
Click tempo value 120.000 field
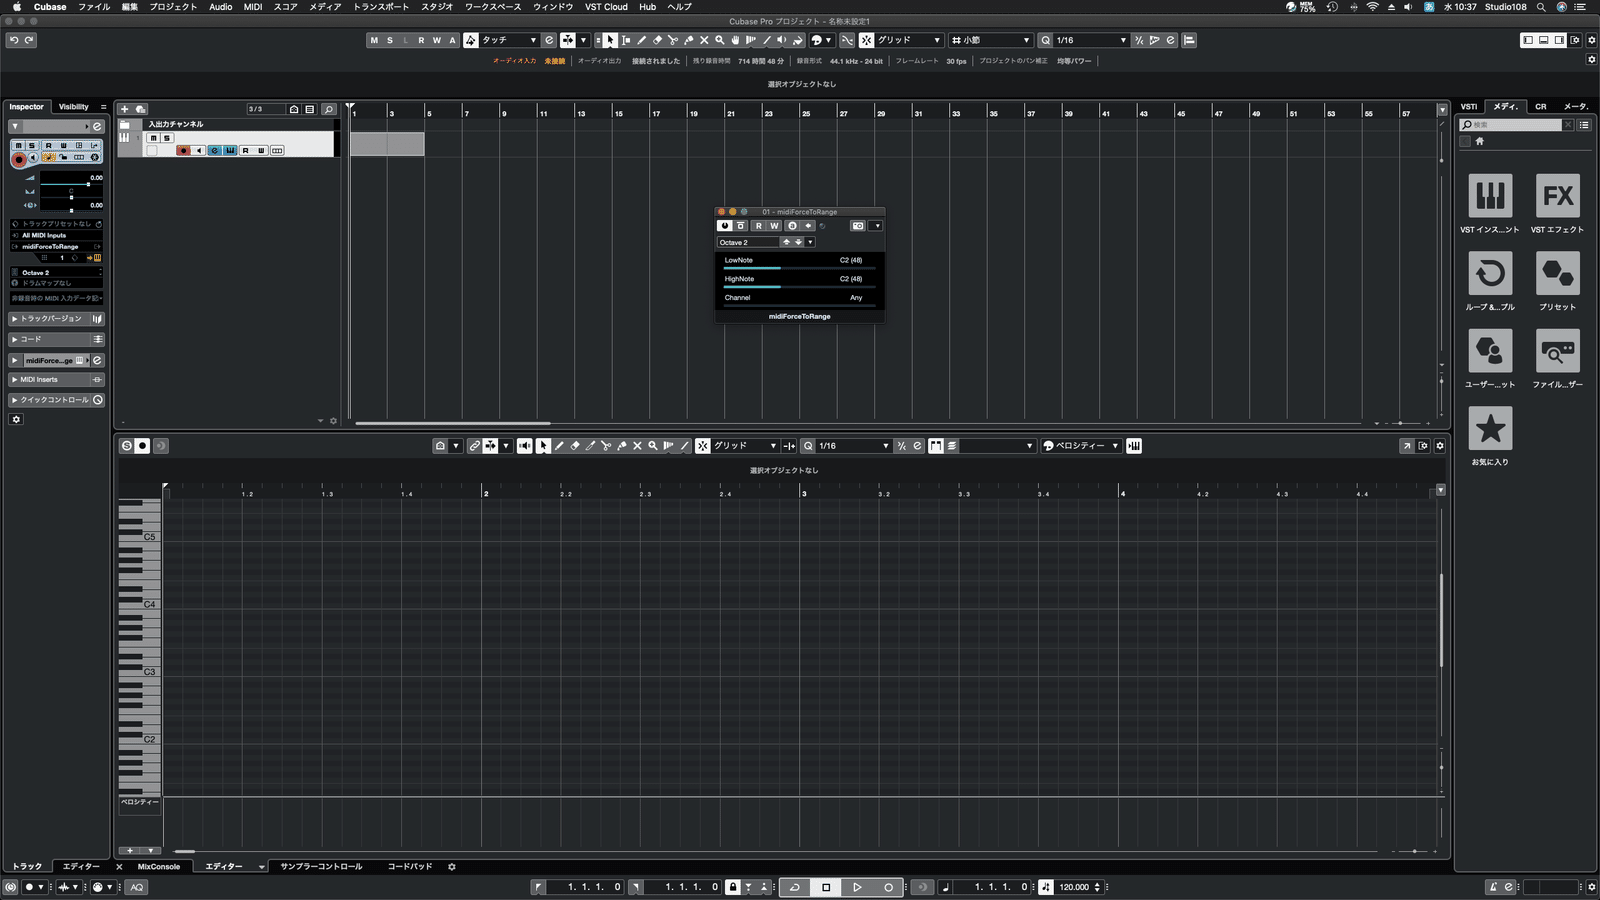[x=1074, y=887]
